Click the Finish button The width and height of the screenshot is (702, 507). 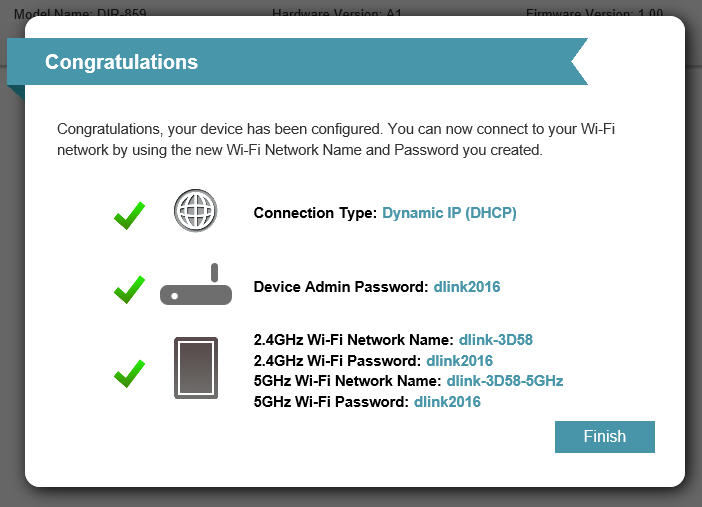pos(604,437)
